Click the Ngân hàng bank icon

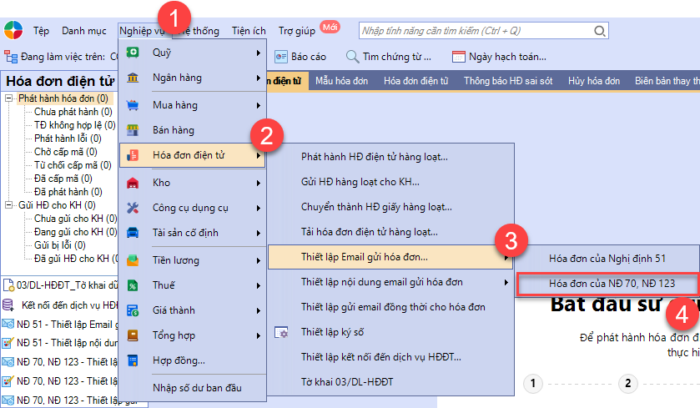pos(133,78)
